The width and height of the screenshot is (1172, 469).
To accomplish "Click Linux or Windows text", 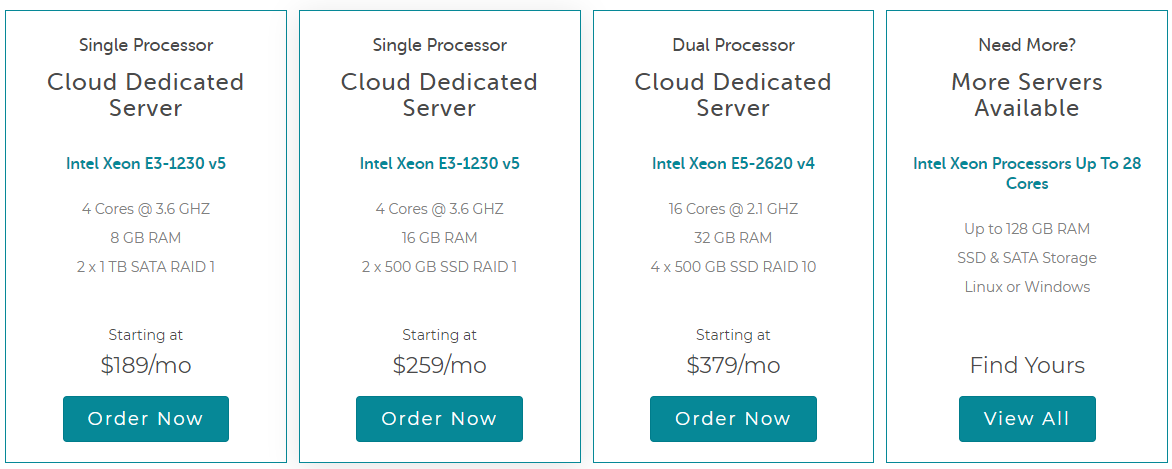I will click(1027, 286).
